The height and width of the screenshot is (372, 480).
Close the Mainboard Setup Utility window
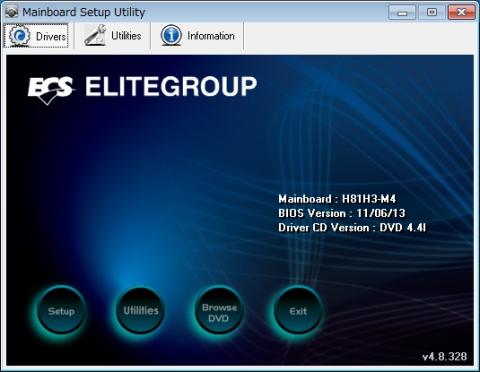coord(462,12)
